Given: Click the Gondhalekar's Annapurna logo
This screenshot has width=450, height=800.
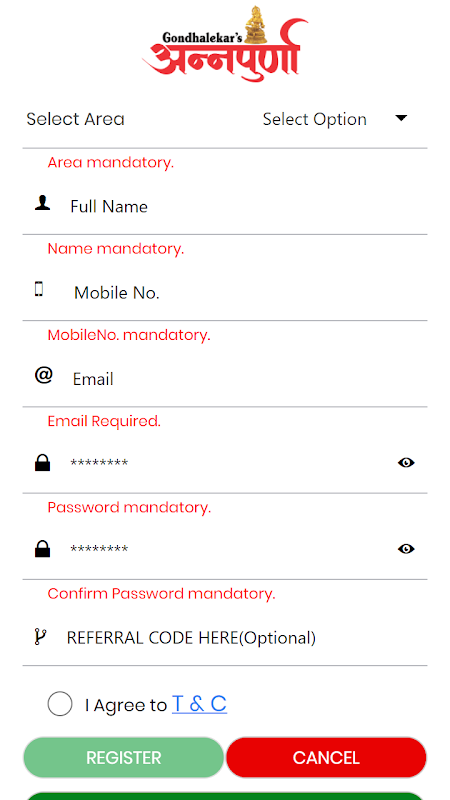Looking at the screenshot, I should [225, 43].
